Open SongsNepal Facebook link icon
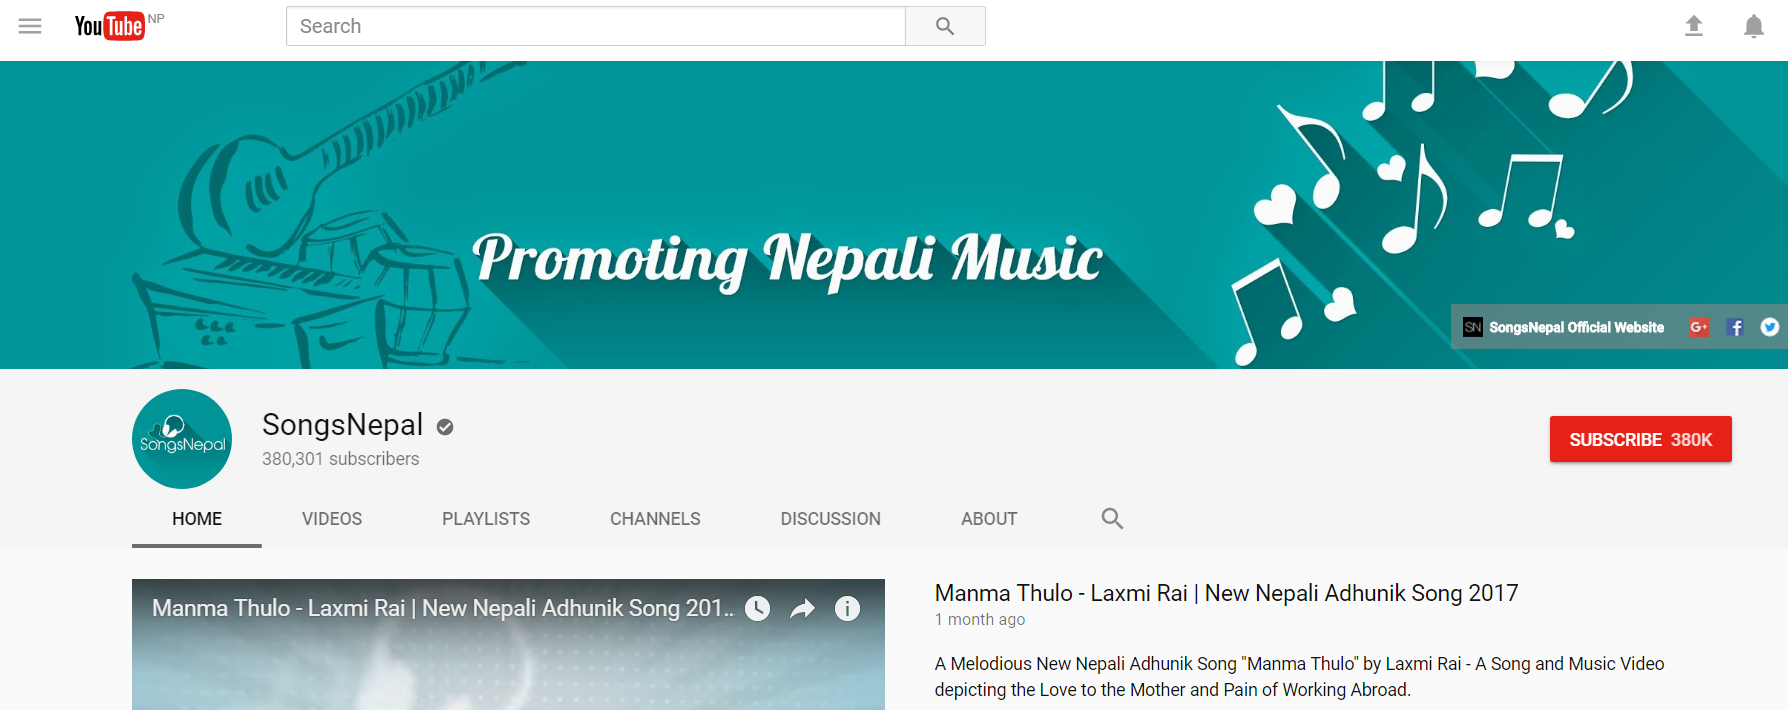 point(1735,327)
